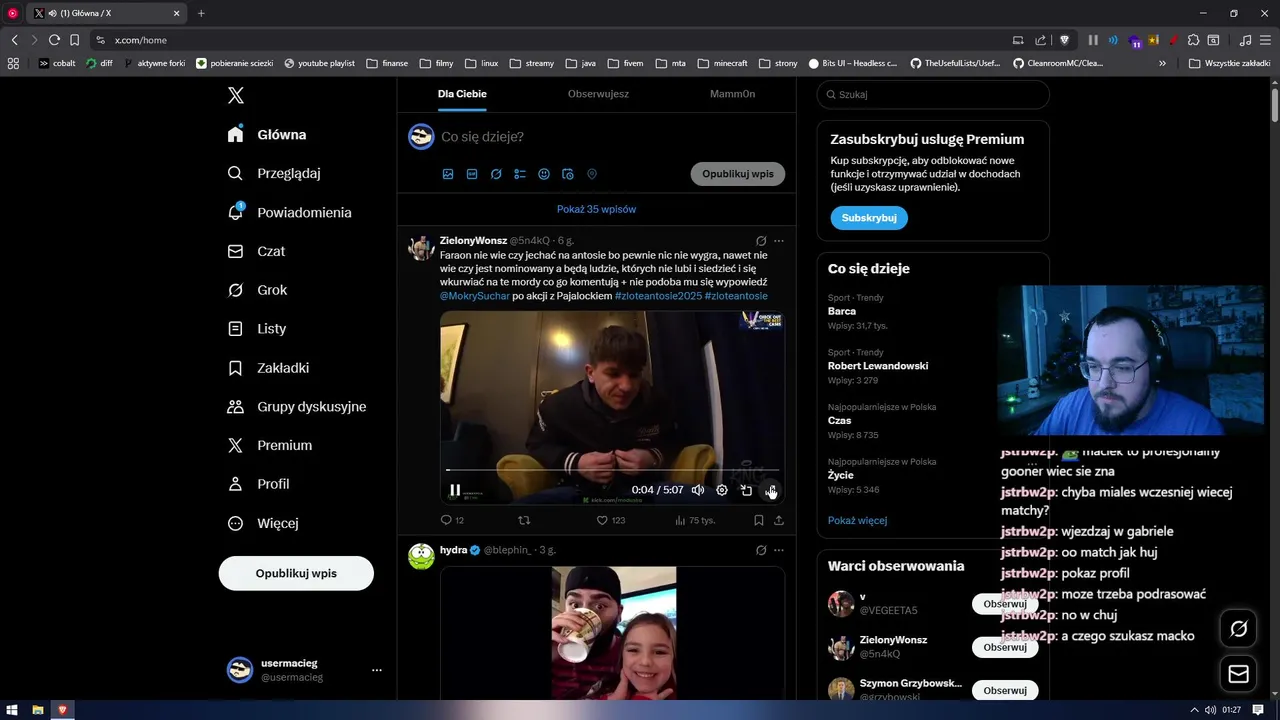1280x720 pixels.
Task: Open Zakładki in sidebar
Action: click(268, 368)
